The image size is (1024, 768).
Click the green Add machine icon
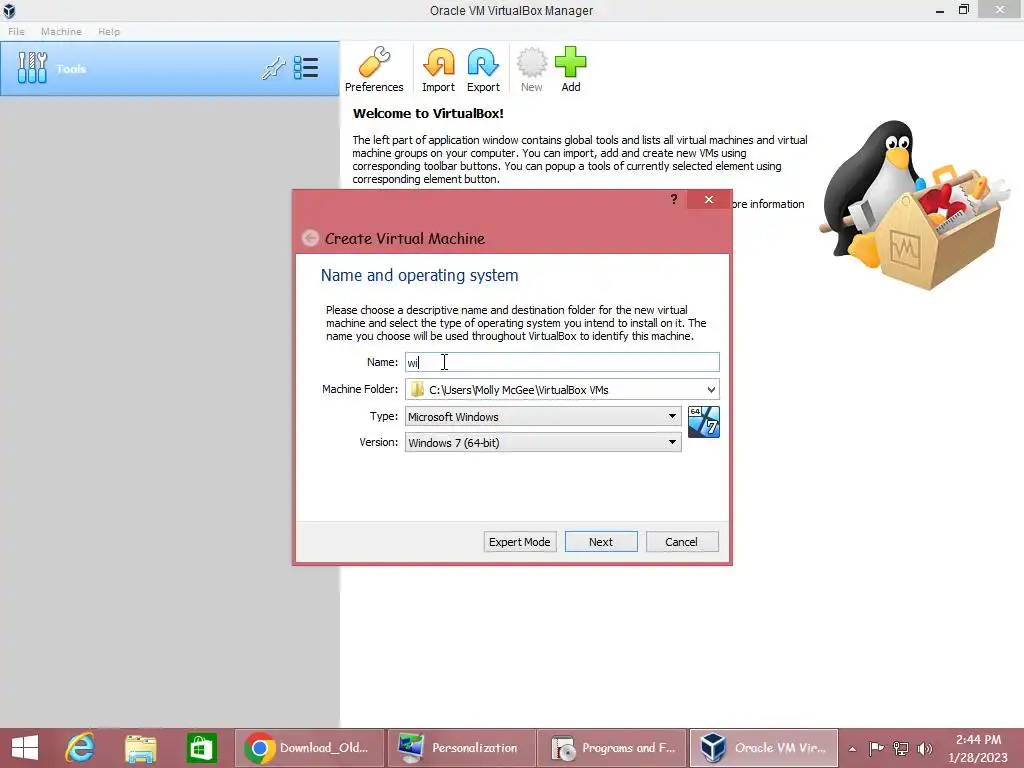[x=571, y=69]
